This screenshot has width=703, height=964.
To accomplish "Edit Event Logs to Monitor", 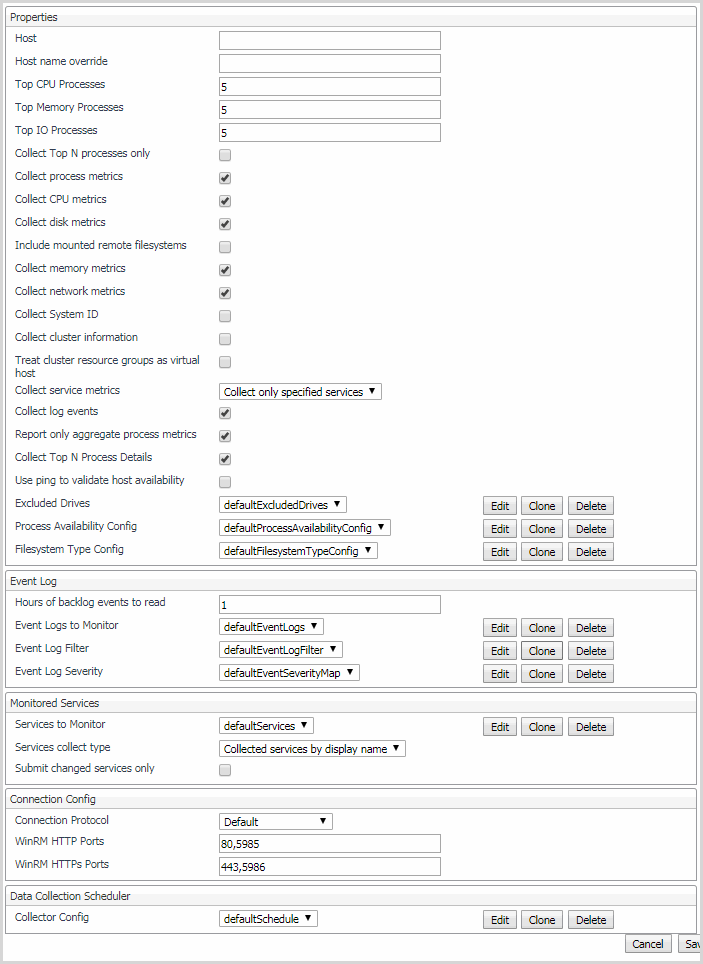I will click(x=500, y=628).
